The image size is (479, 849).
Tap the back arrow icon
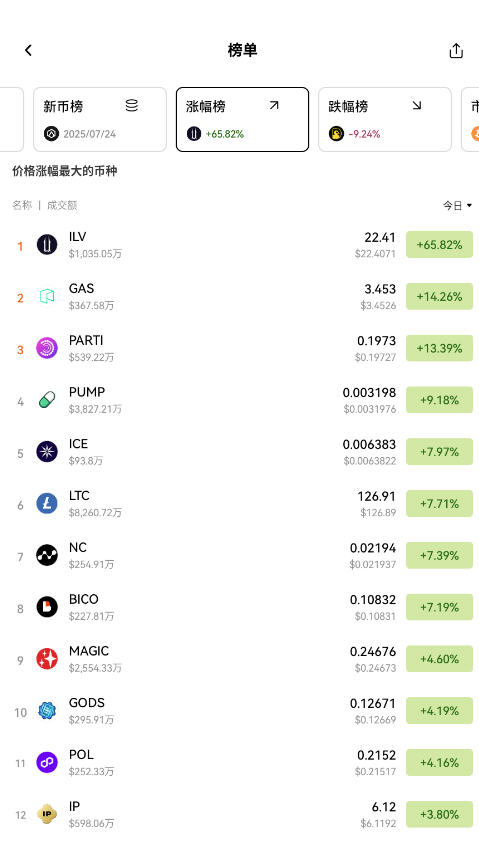tap(28, 50)
